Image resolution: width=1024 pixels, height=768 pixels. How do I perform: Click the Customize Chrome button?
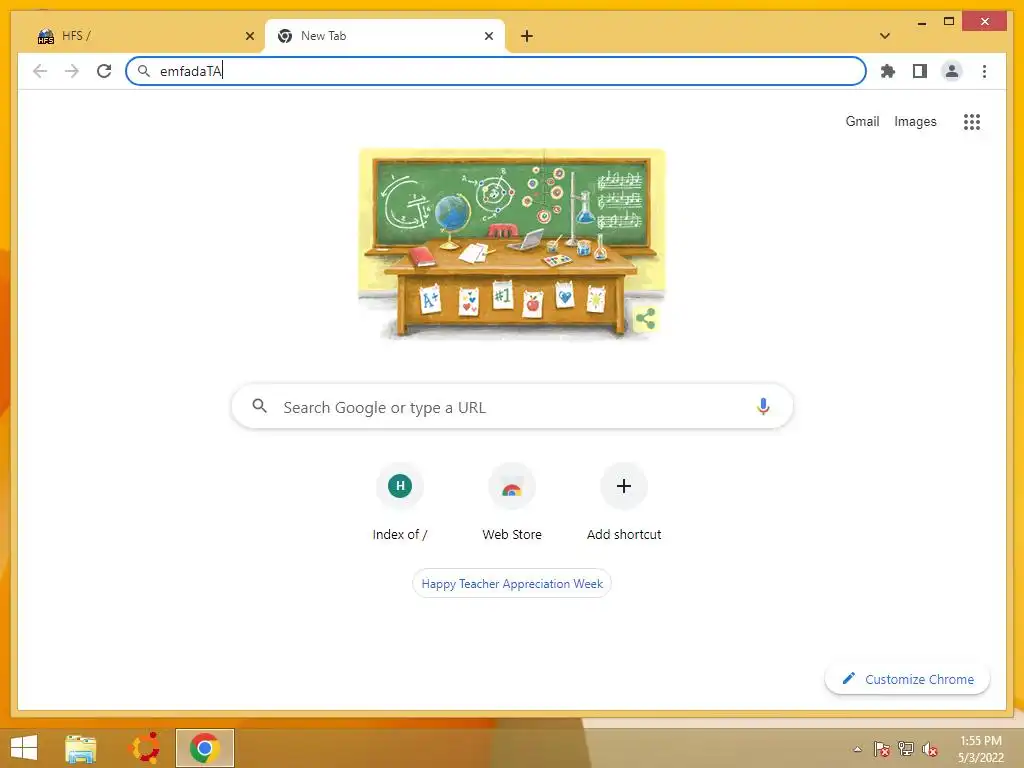[907, 679]
